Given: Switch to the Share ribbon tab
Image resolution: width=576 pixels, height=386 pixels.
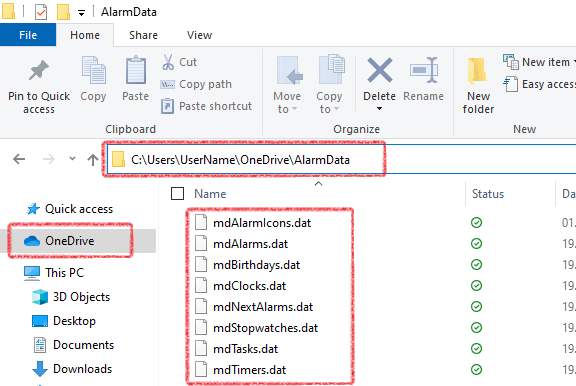Looking at the screenshot, I should [143, 35].
